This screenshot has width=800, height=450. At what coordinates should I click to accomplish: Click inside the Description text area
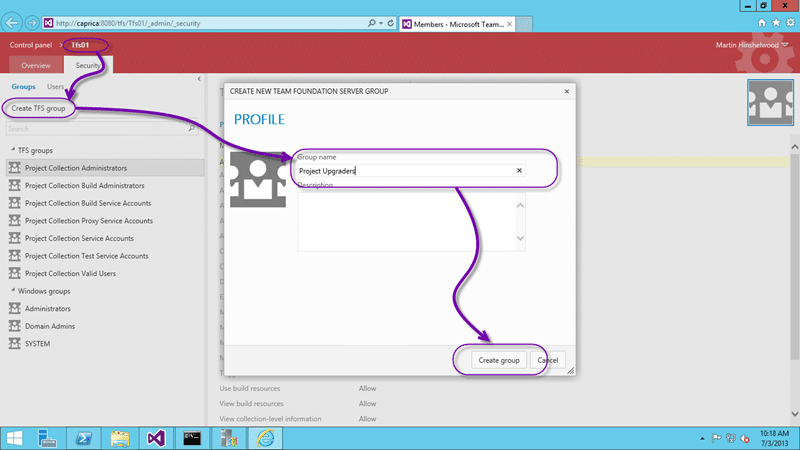click(407, 222)
